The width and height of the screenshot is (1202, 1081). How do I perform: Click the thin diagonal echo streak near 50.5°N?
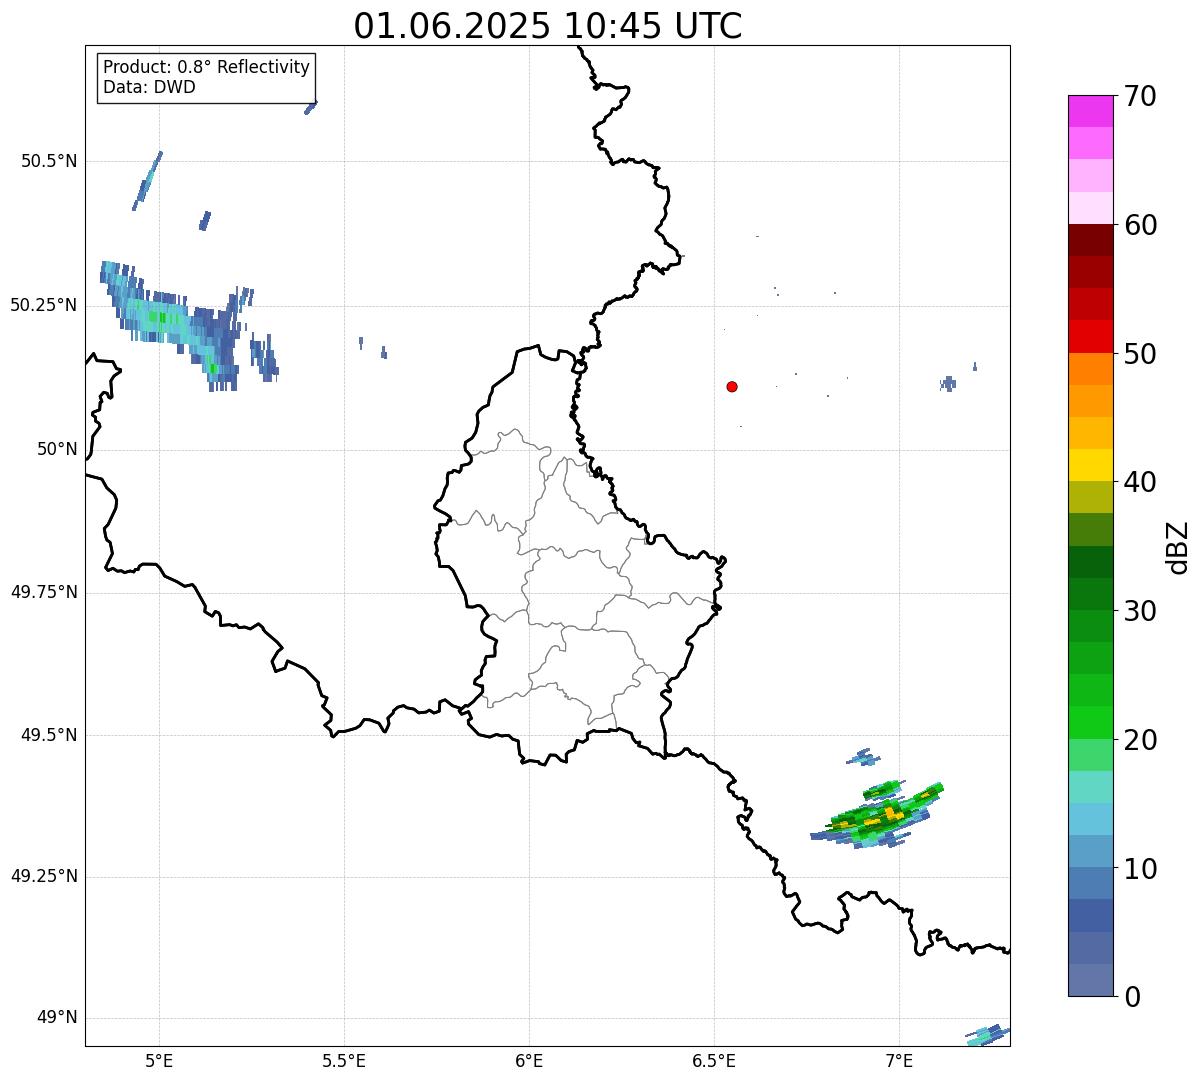tap(147, 180)
